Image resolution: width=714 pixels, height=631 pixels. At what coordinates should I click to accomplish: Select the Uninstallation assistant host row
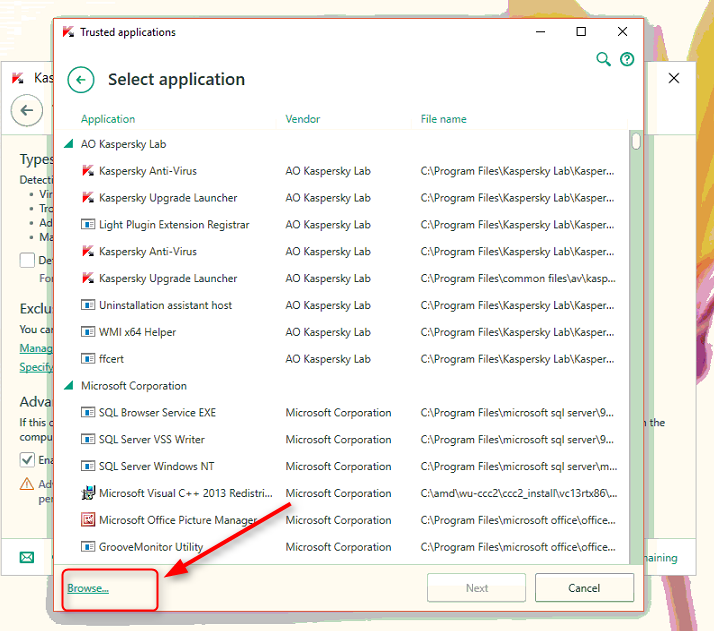point(342,305)
